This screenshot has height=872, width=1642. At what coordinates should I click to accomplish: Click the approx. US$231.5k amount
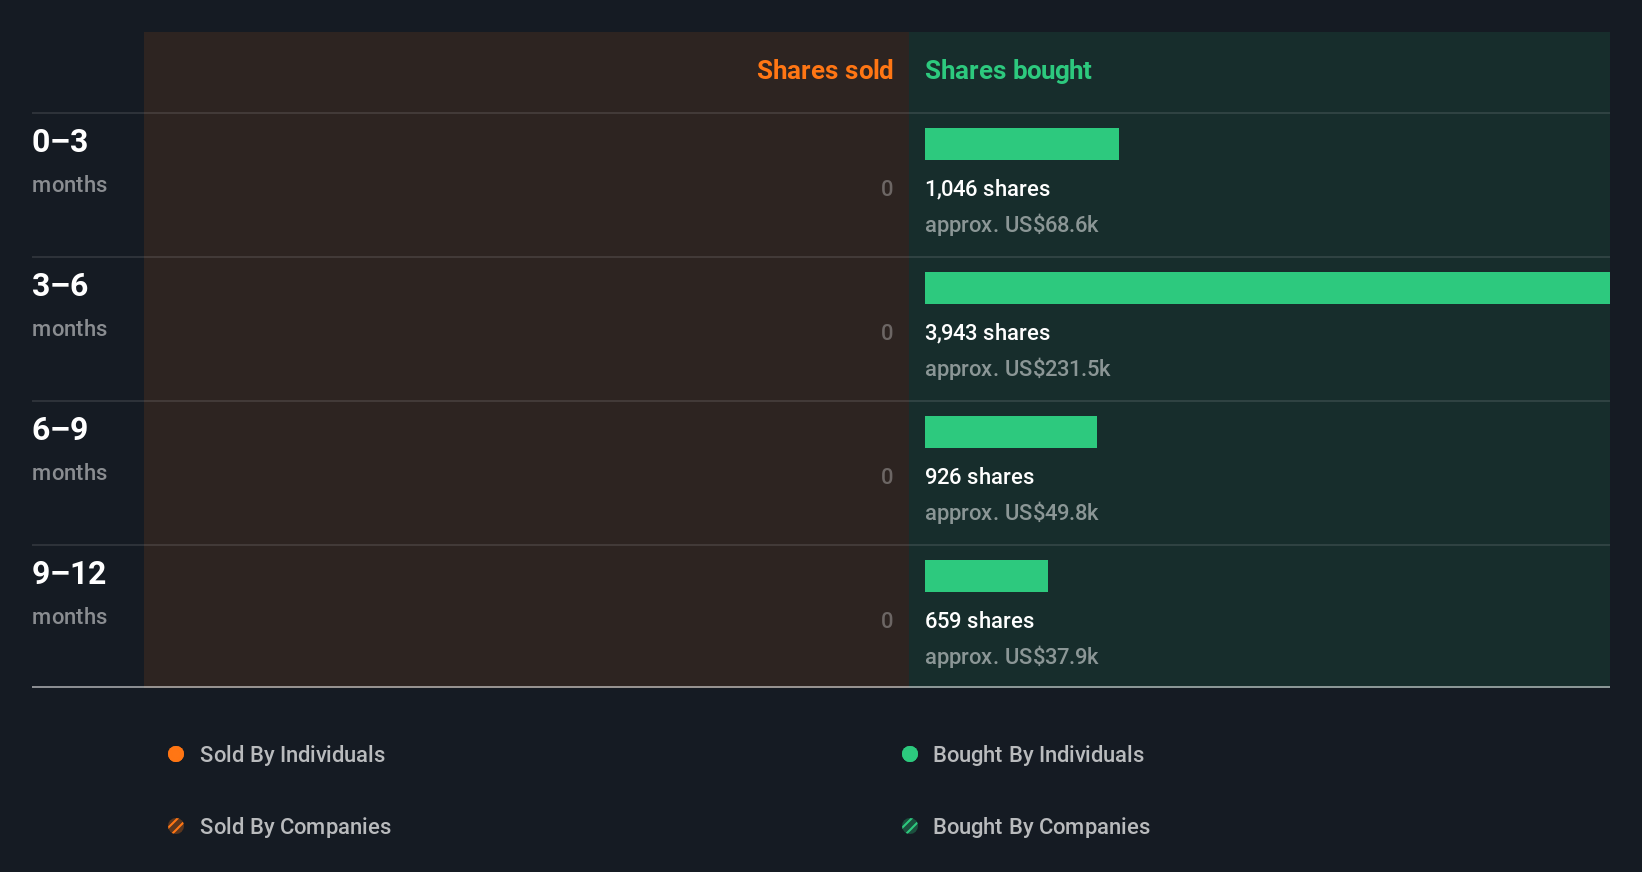pos(1017,368)
